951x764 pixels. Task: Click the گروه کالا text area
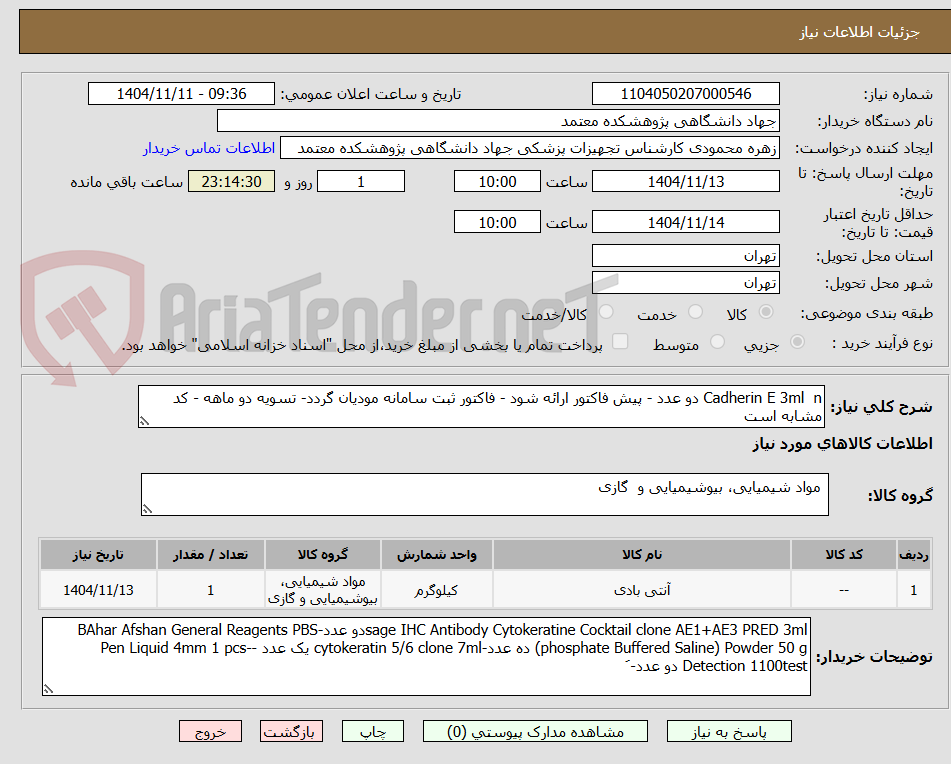pyautogui.click(x=485, y=495)
